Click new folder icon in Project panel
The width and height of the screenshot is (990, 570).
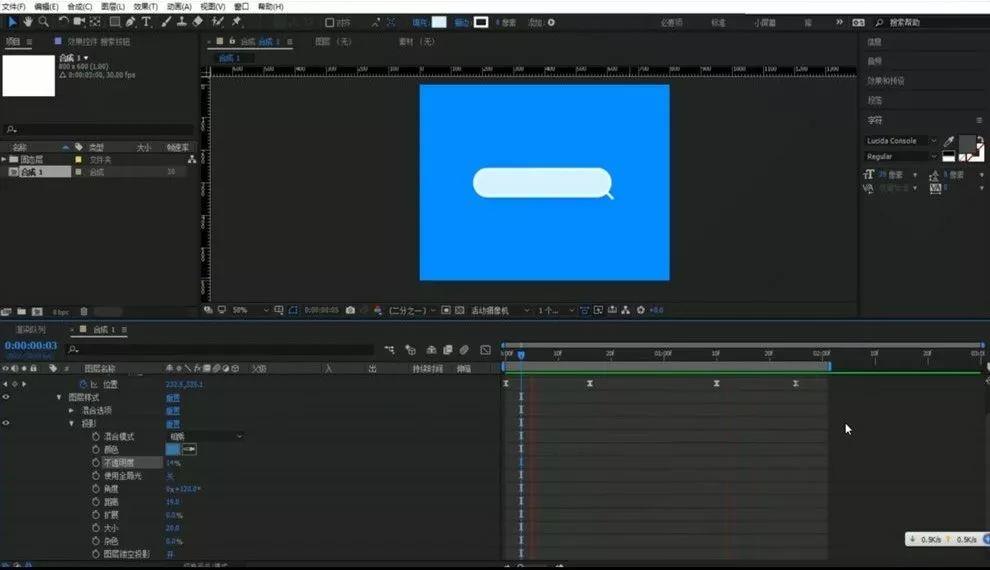[x=21, y=311]
